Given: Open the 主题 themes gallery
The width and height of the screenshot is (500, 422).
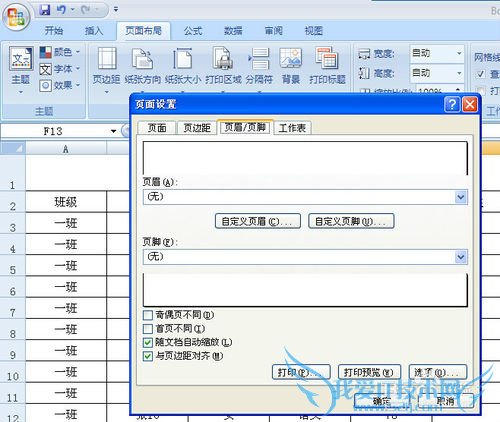Looking at the screenshot, I should pyautogui.click(x=21, y=69).
